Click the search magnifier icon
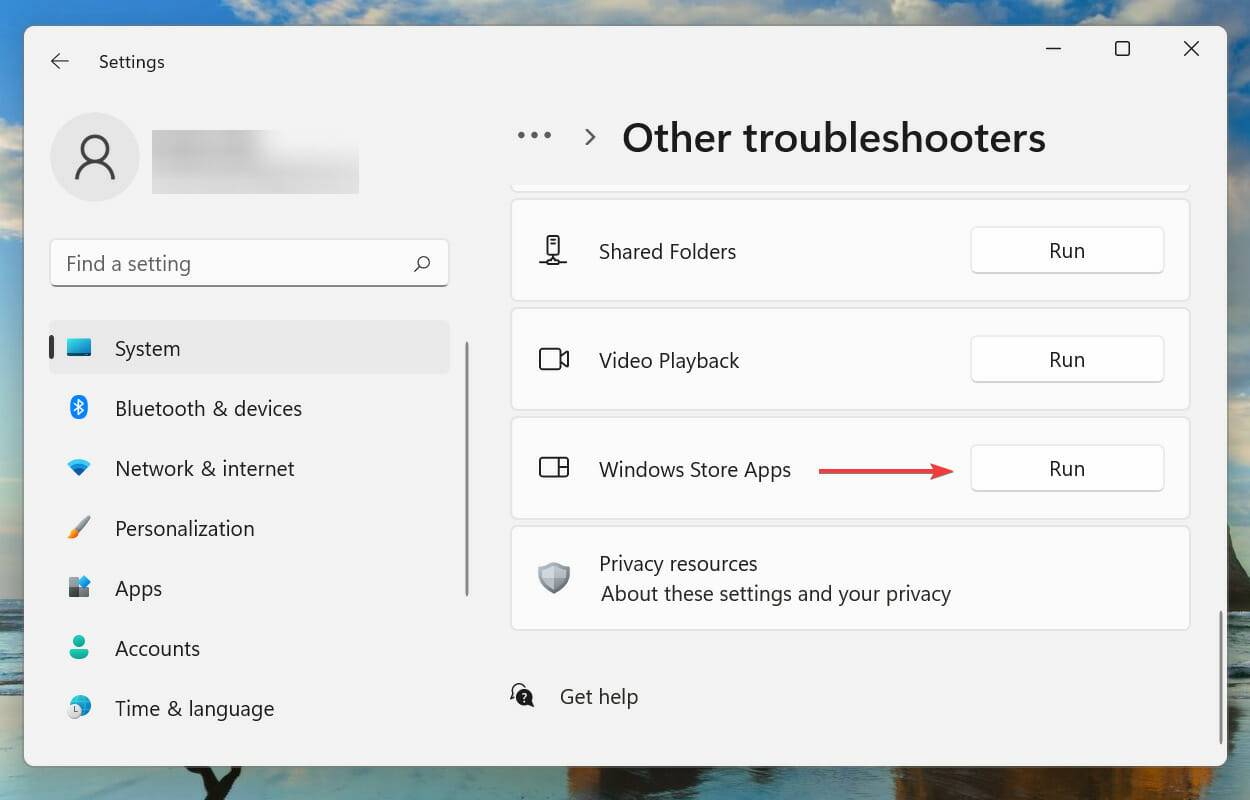Image resolution: width=1250 pixels, height=800 pixels. [422, 264]
